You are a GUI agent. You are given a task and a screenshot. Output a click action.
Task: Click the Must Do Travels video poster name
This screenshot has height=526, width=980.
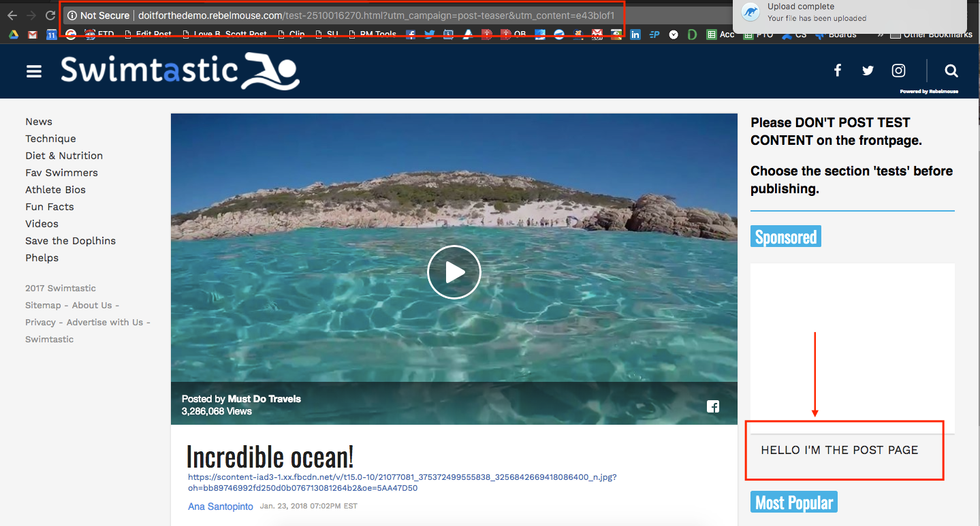tap(264, 399)
